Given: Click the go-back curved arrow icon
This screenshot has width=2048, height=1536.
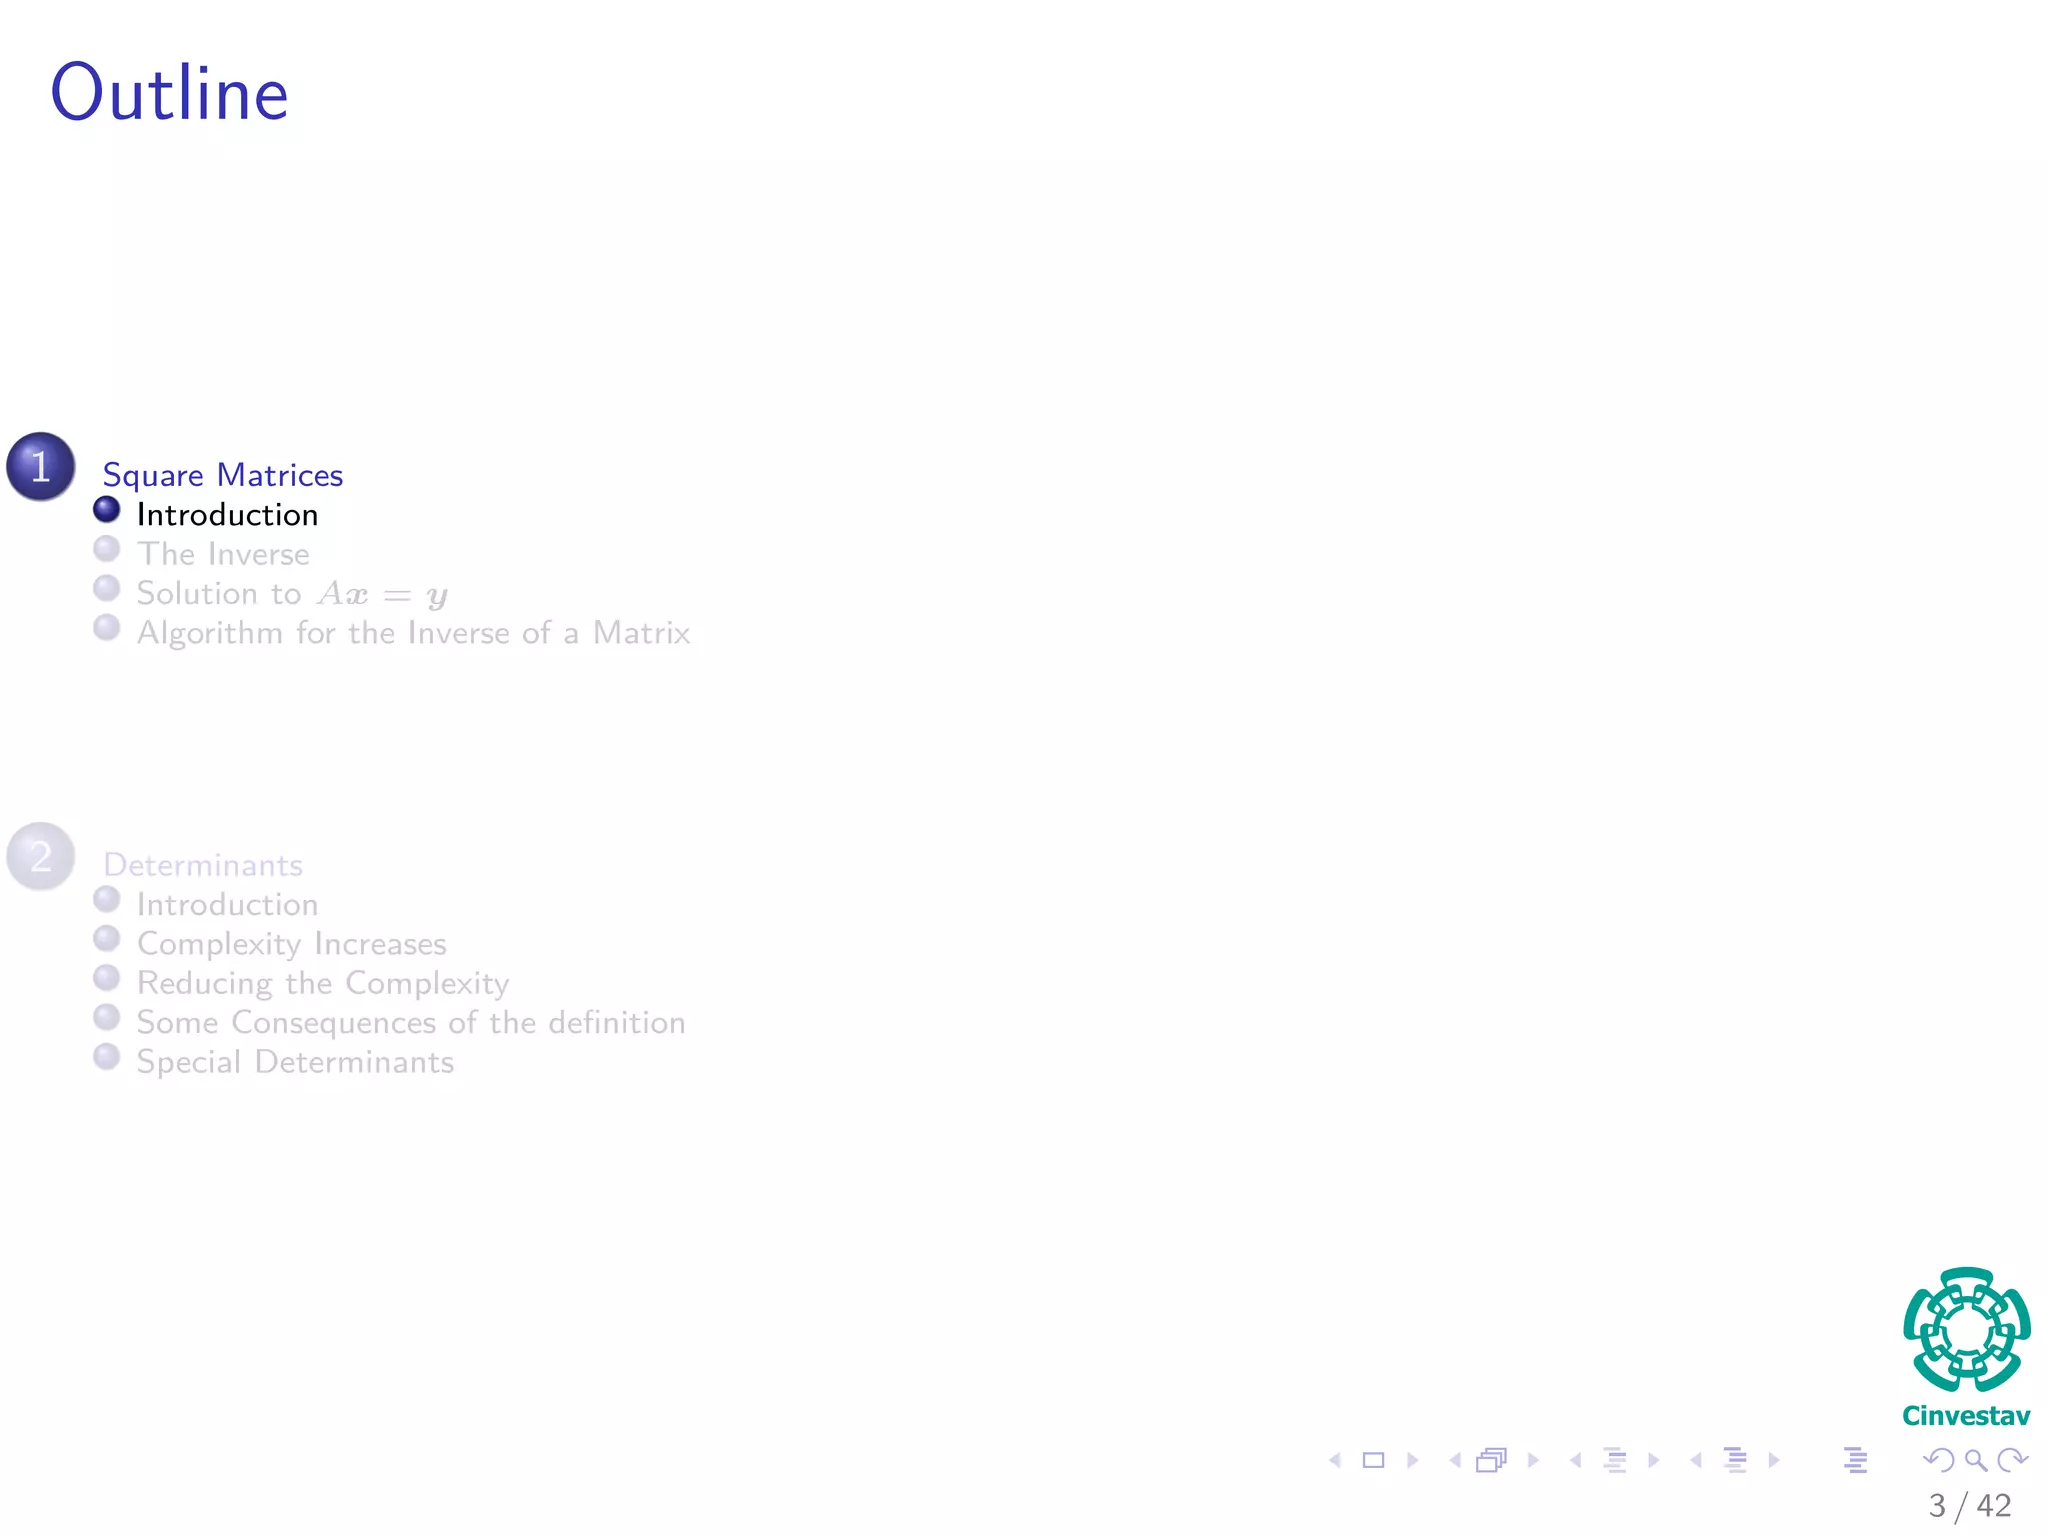Looking at the screenshot, I should [x=1938, y=1460].
